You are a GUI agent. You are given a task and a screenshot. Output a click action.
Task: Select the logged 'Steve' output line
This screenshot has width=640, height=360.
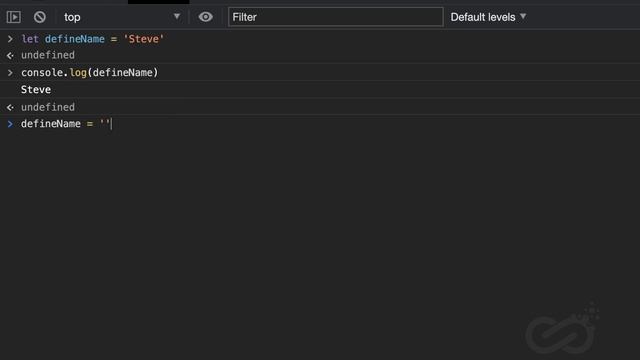[36, 90]
